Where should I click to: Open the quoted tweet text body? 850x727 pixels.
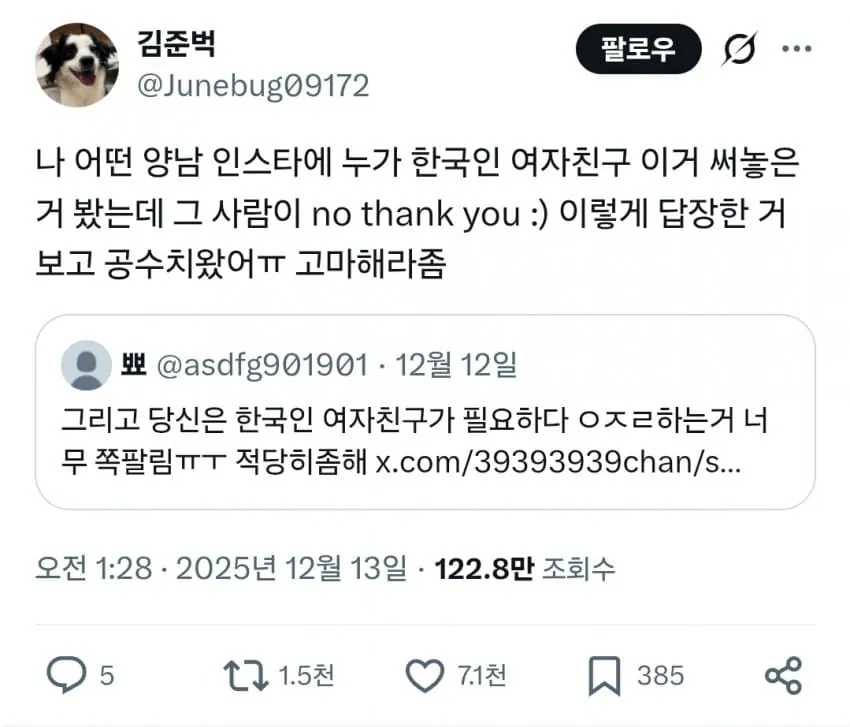415,441
